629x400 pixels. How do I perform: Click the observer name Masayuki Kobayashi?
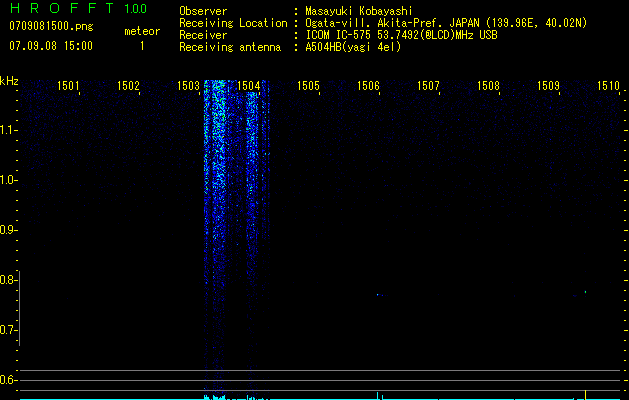(359, 11)
